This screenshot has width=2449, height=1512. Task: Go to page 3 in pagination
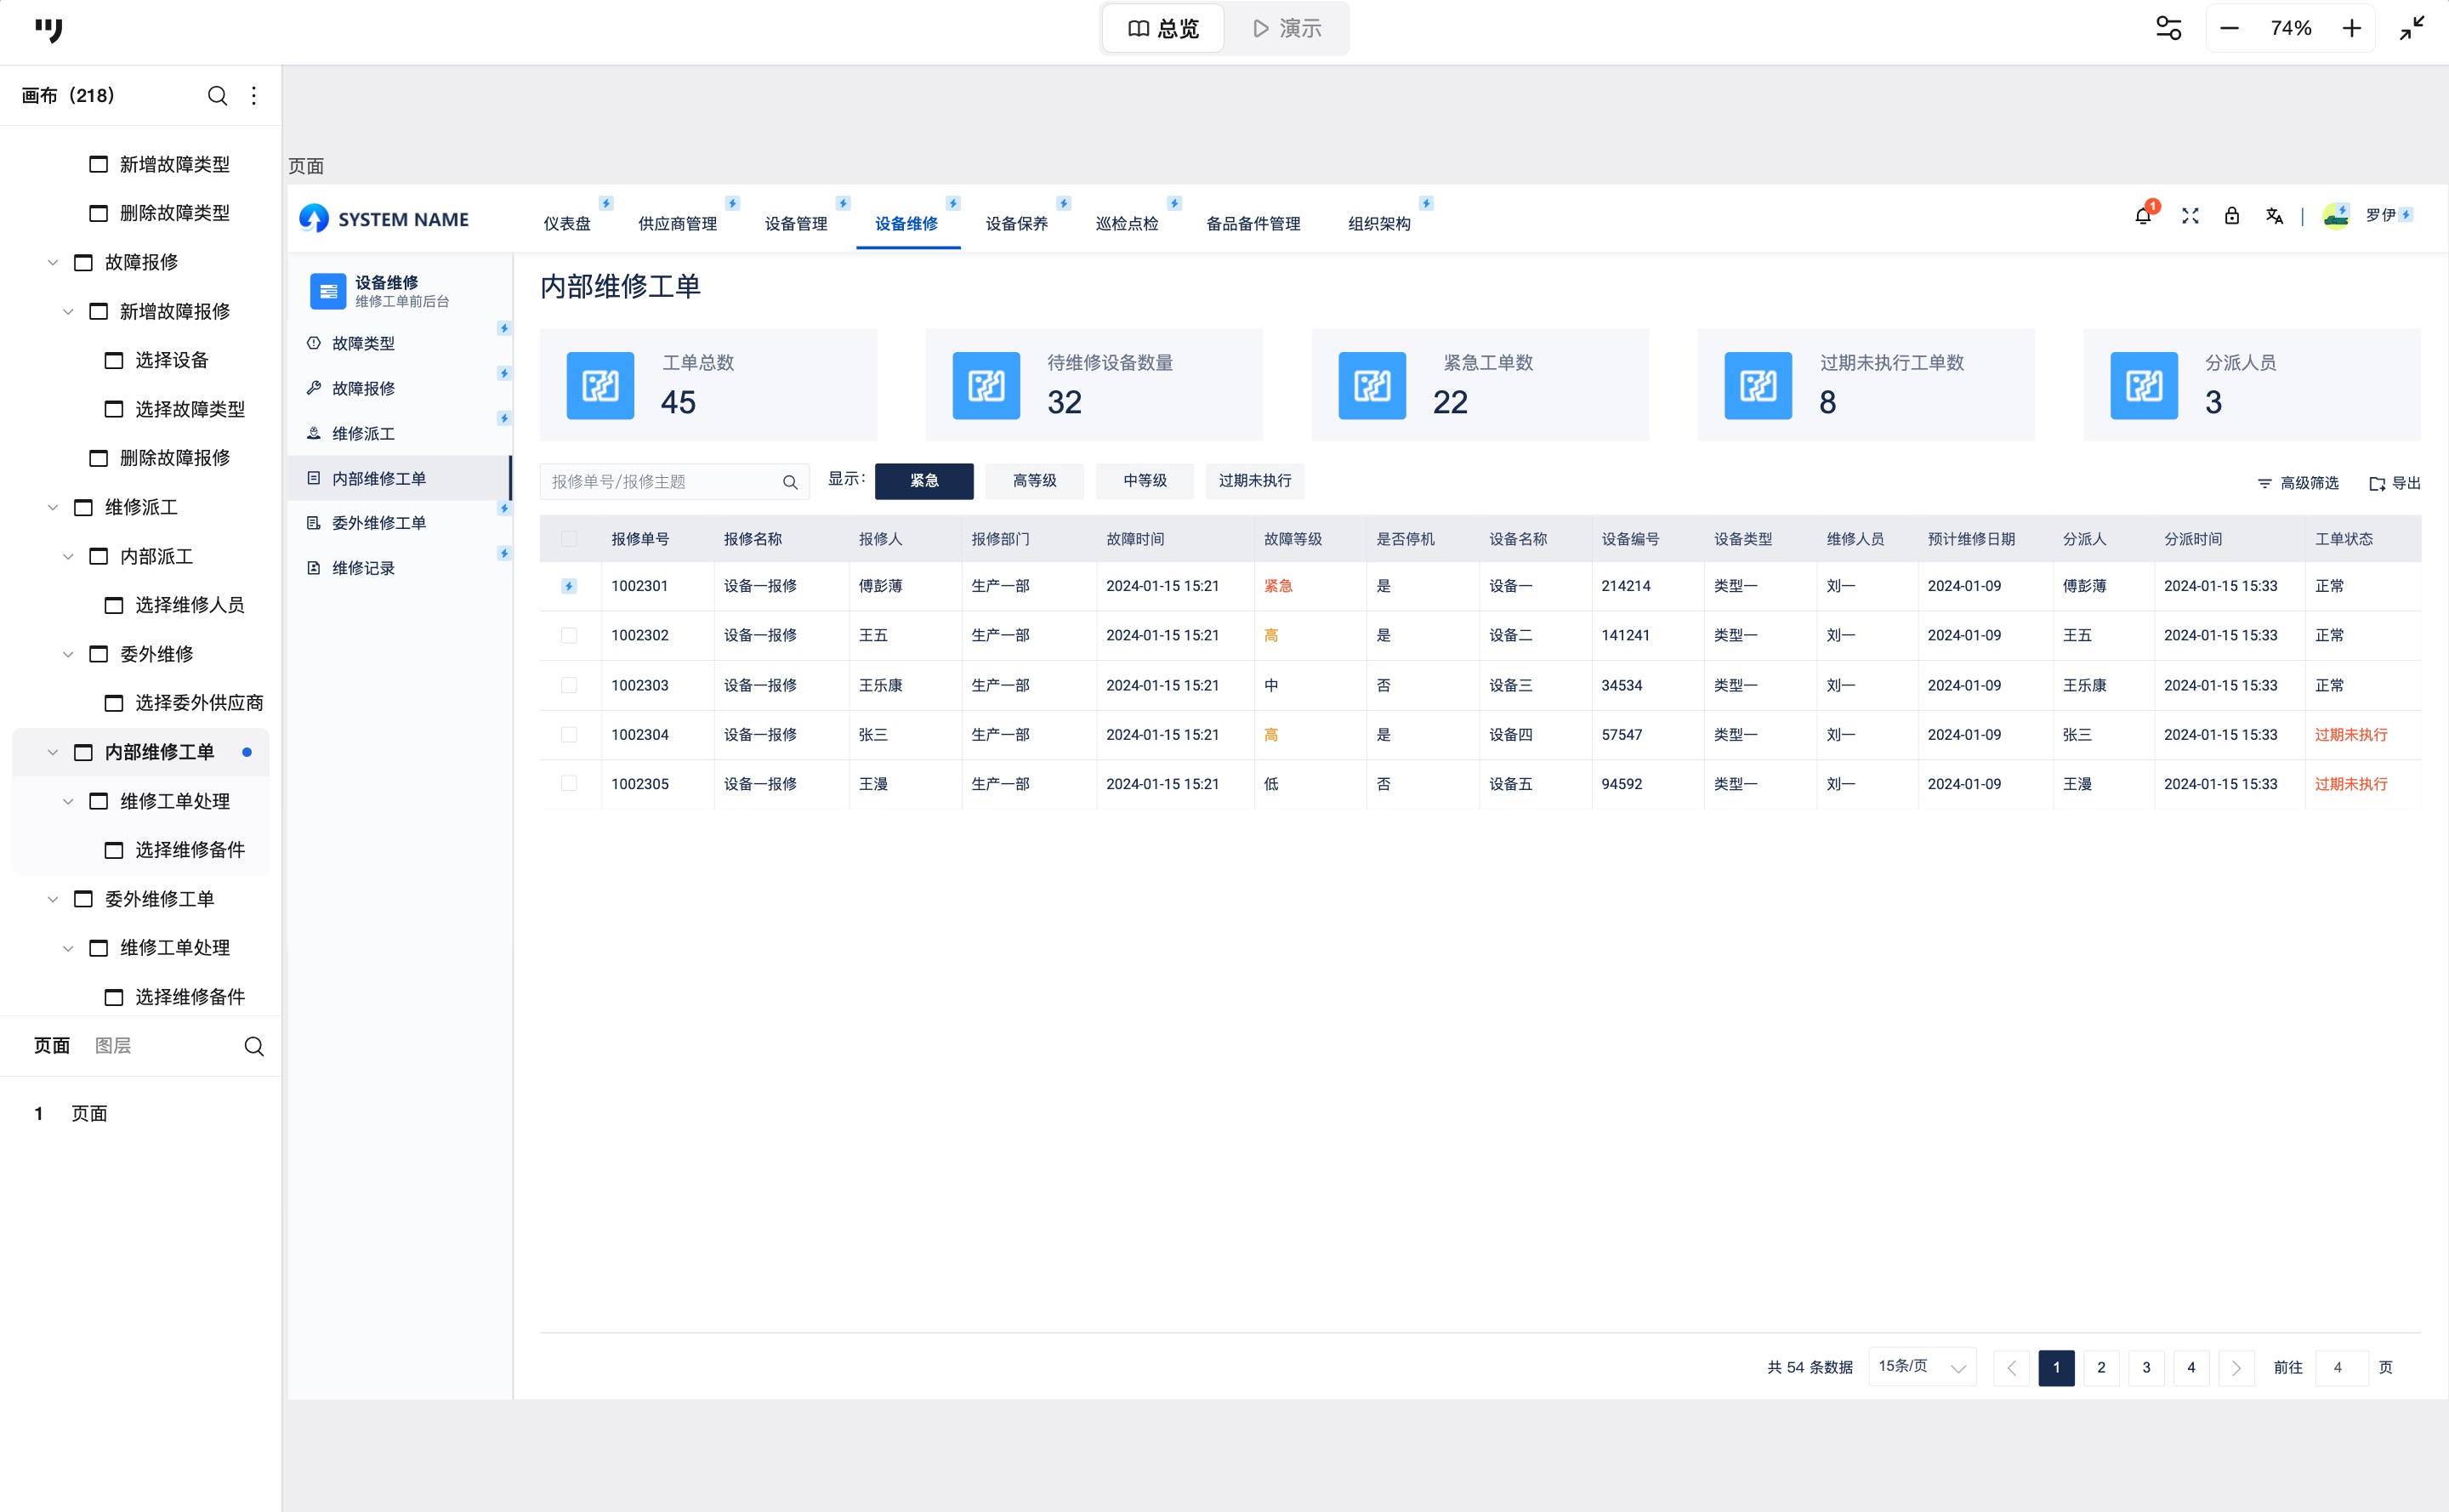click(x=2145, y=1367)
